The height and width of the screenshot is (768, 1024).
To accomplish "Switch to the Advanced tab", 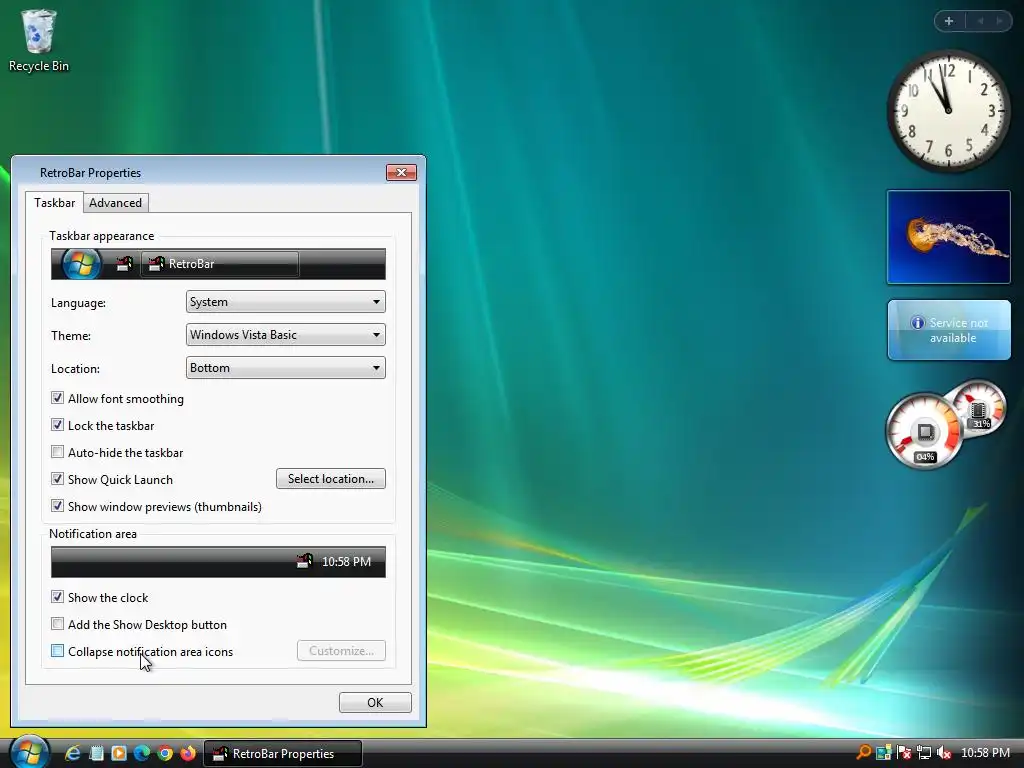I will [x=116, y=202].
